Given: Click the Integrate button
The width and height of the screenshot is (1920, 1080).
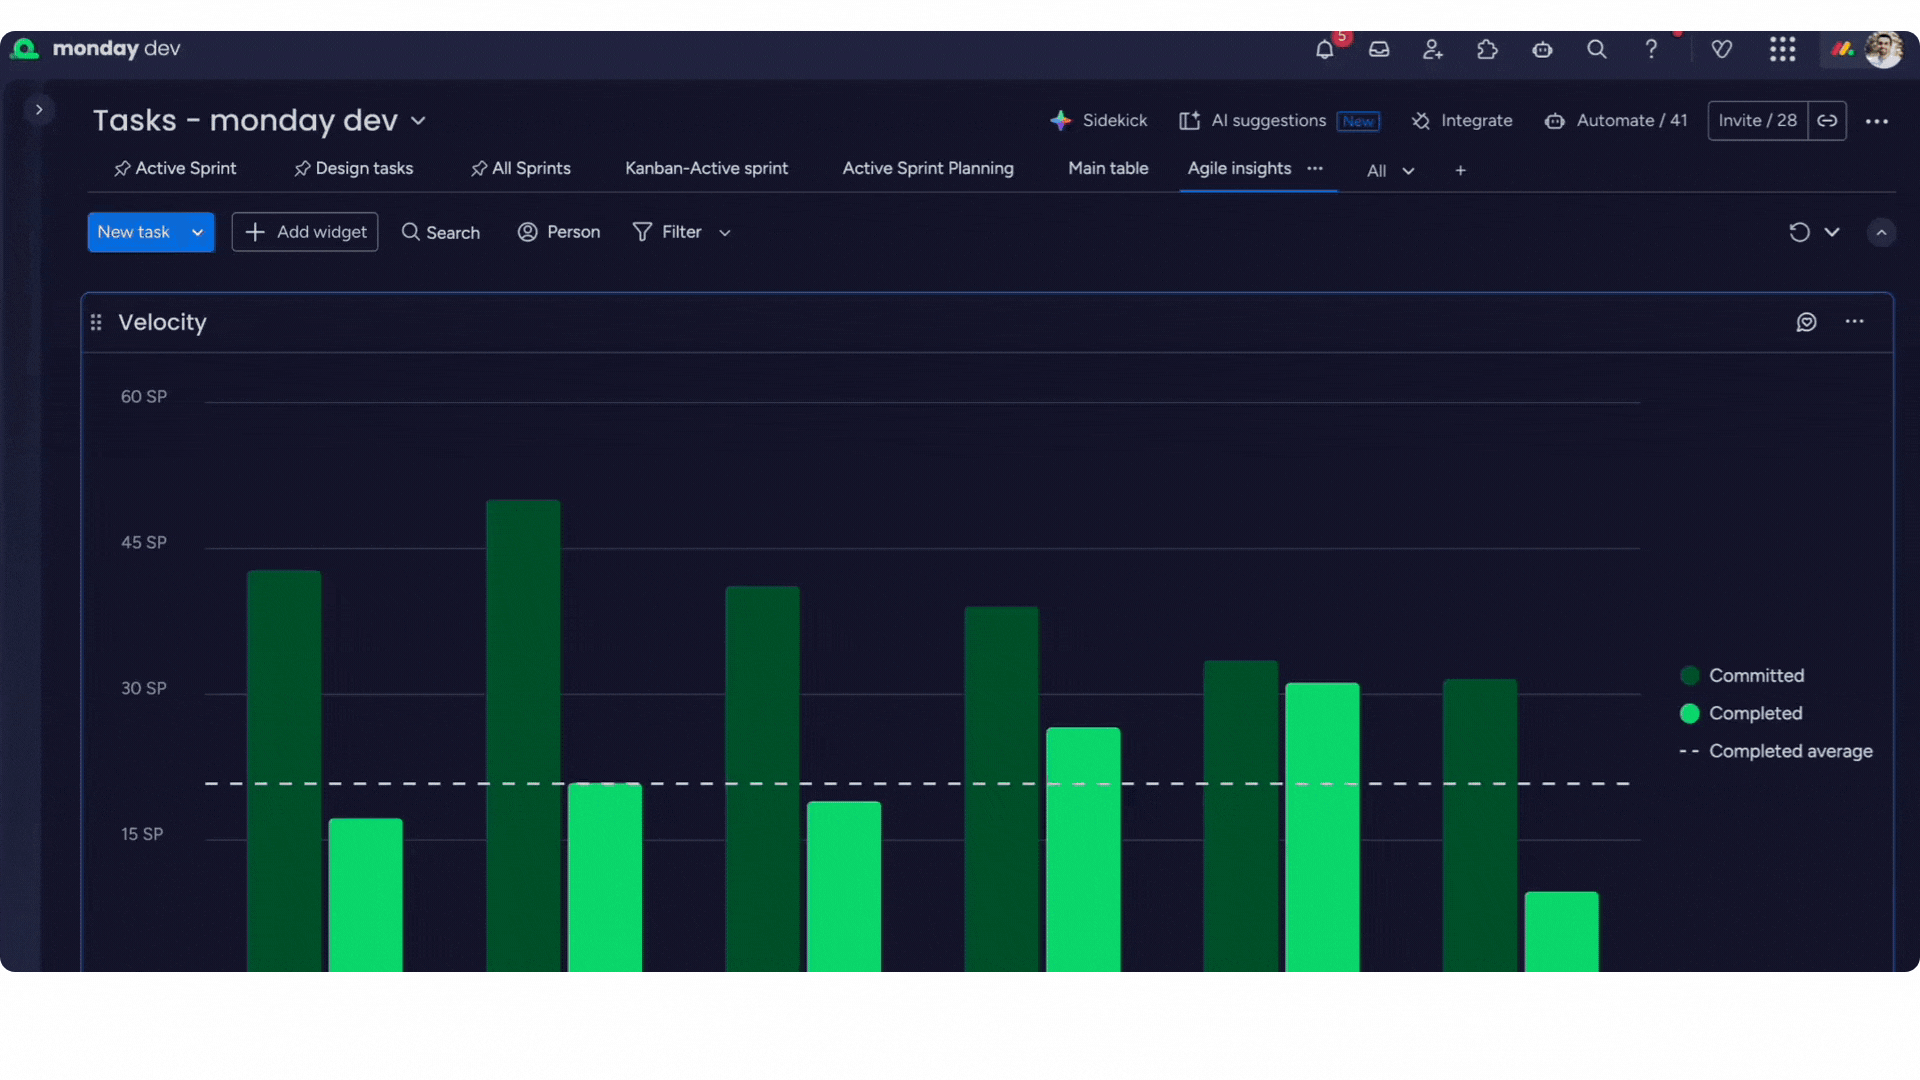Looking at the screenshot, I should click(x=1462, y=121).
